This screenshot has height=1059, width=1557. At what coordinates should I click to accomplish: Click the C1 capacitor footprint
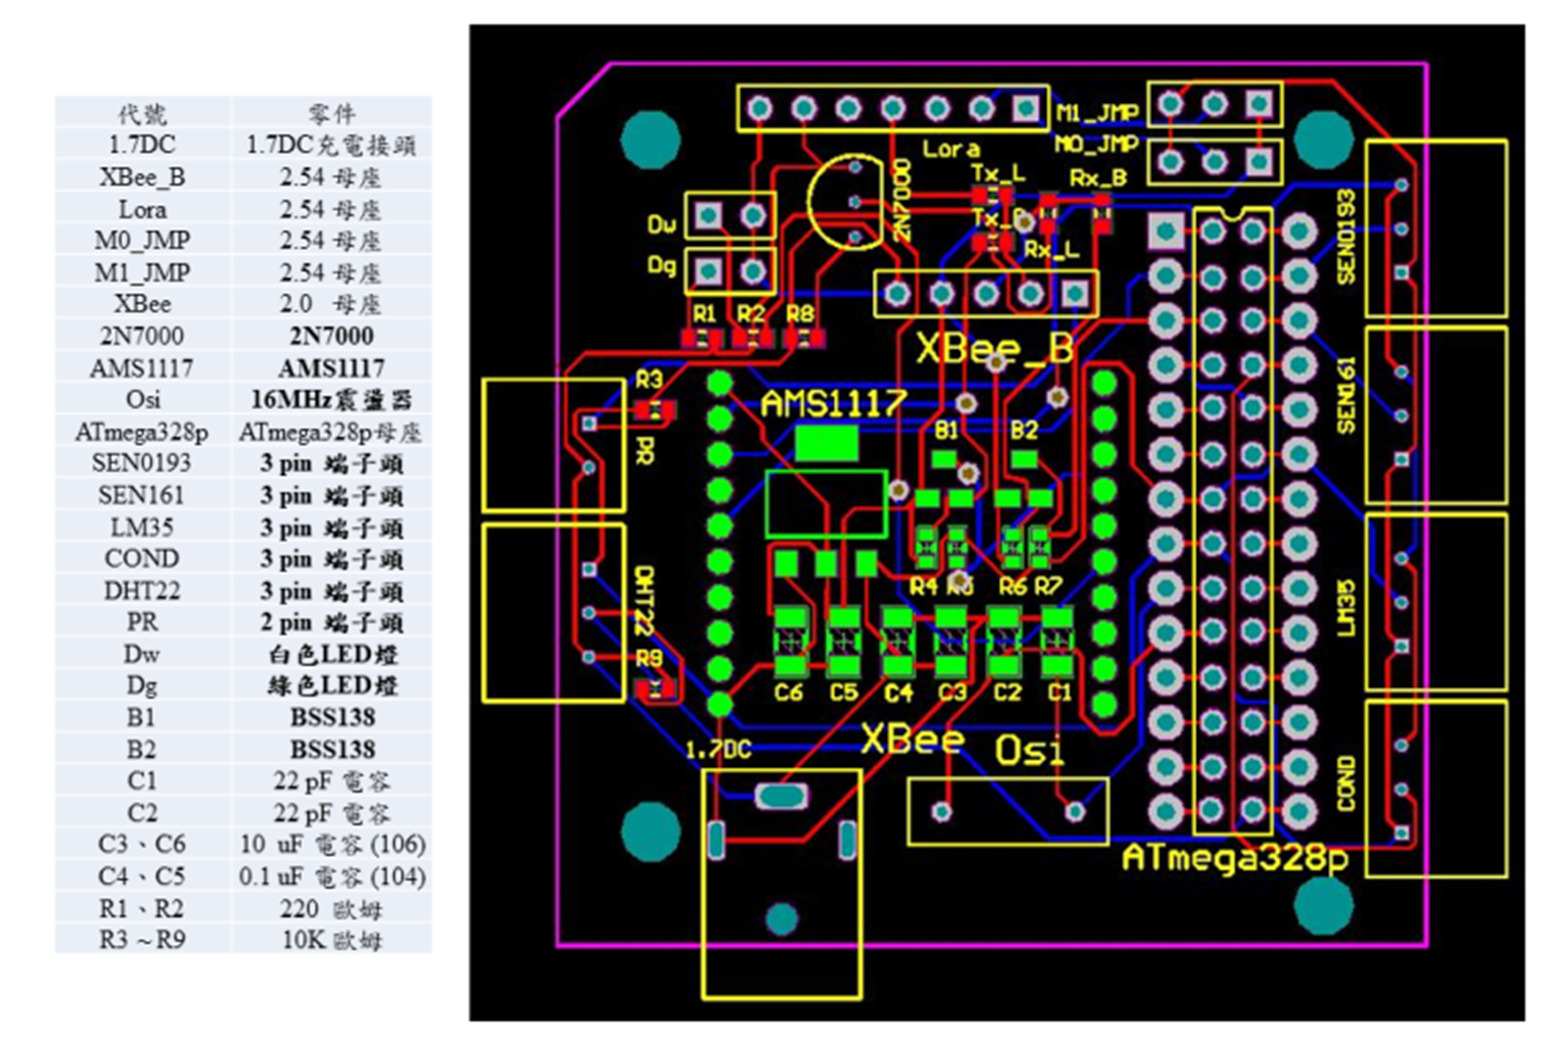pos(1057,641)
